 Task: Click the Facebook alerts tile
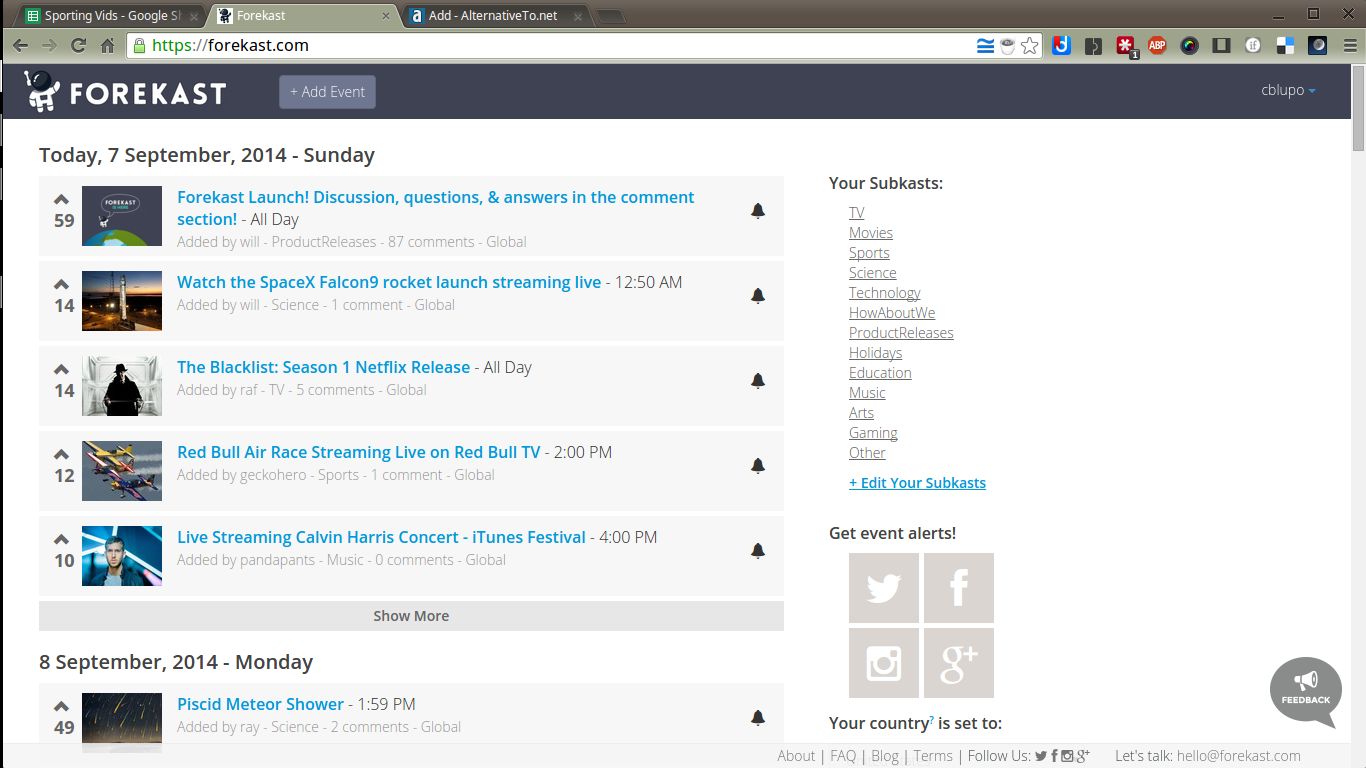pyautogui.click(x=959, y=588)
